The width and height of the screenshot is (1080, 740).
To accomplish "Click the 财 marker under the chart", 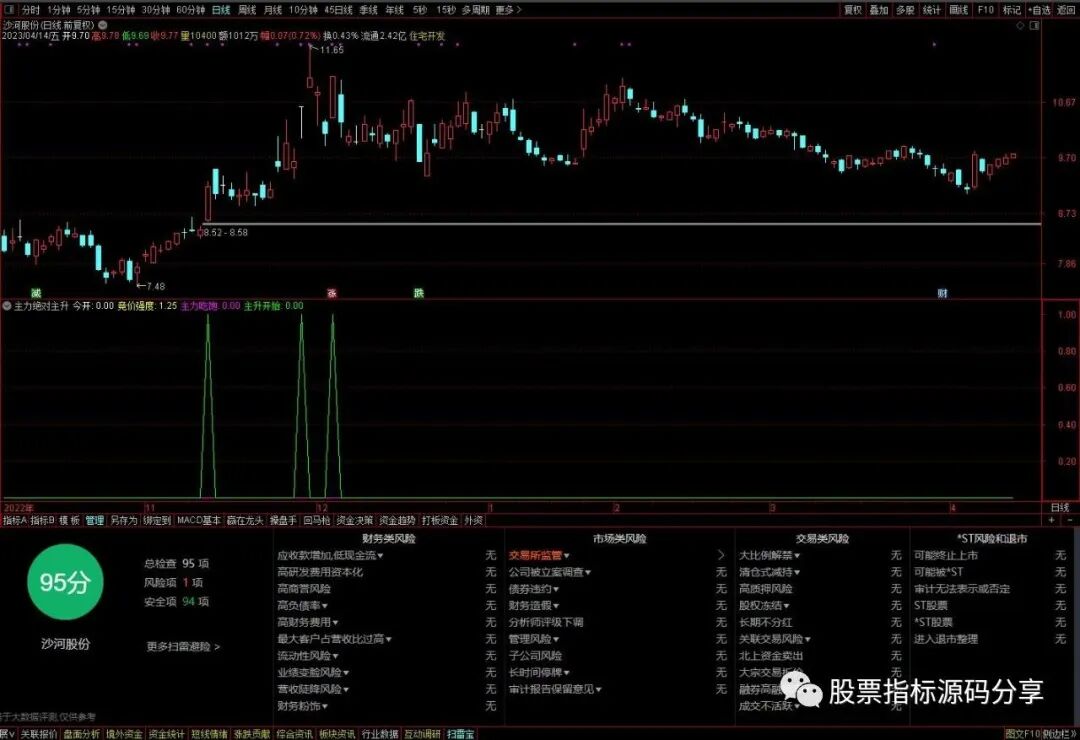I will (x=942, y=294).
